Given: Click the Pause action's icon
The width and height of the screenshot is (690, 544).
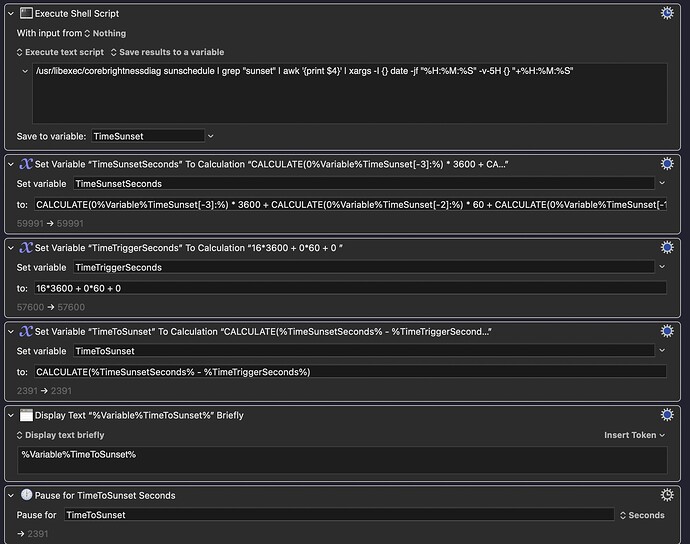Looking at the screenshot, I should click(26, 495).
